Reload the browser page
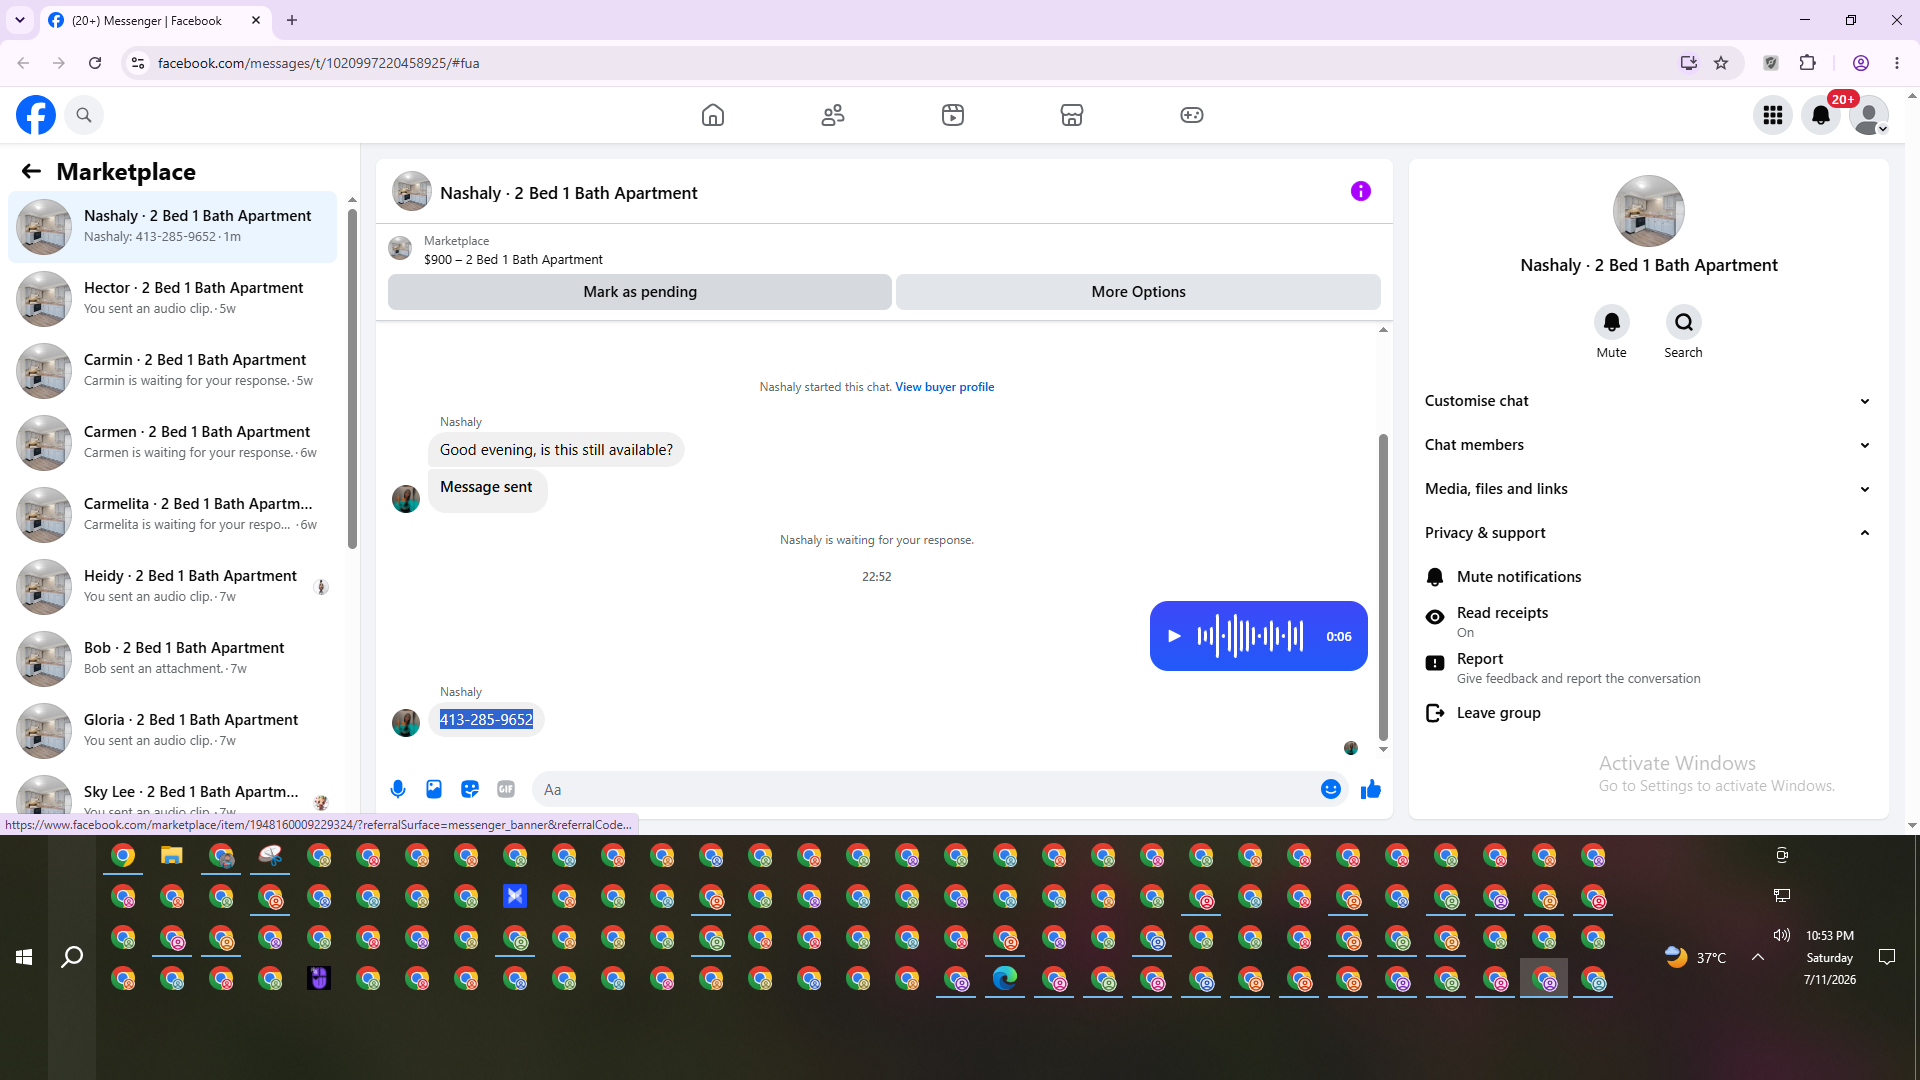This screenshot has width=1920, height=1080. (95, 63)
